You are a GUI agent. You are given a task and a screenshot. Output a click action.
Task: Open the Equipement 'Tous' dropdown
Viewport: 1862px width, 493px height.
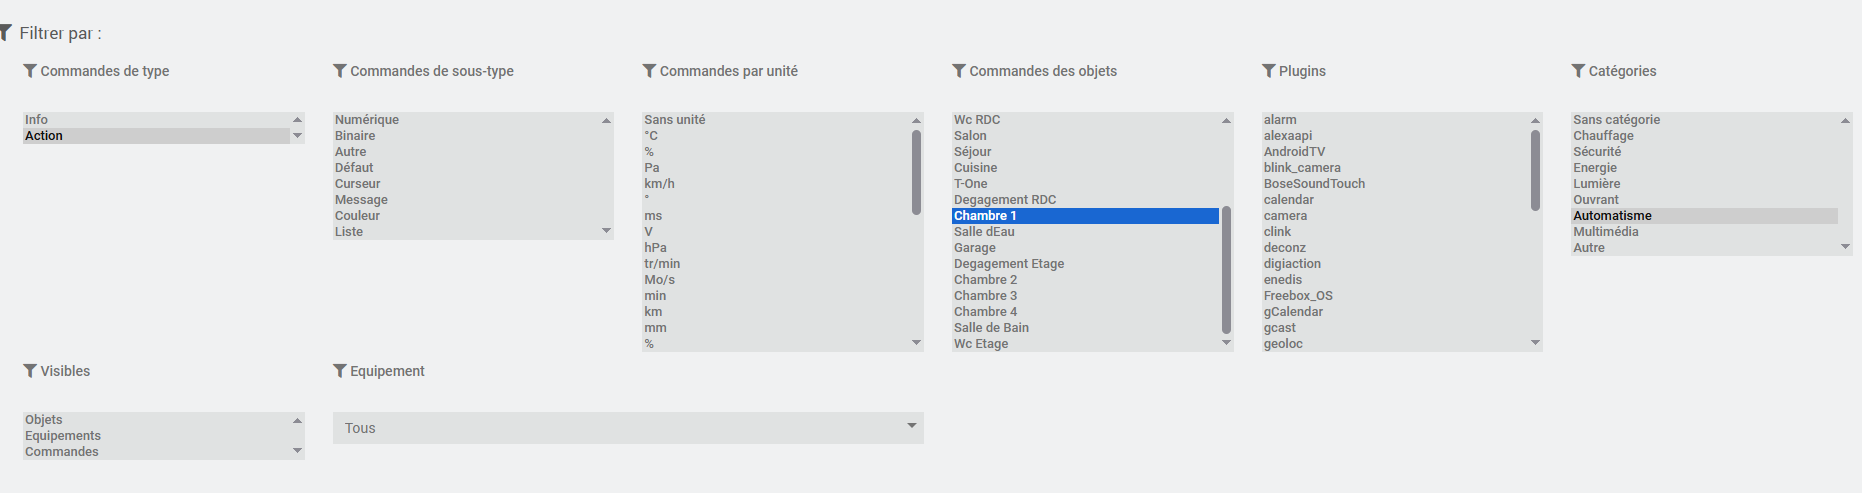pyautogui.click(x=628, y=428)
